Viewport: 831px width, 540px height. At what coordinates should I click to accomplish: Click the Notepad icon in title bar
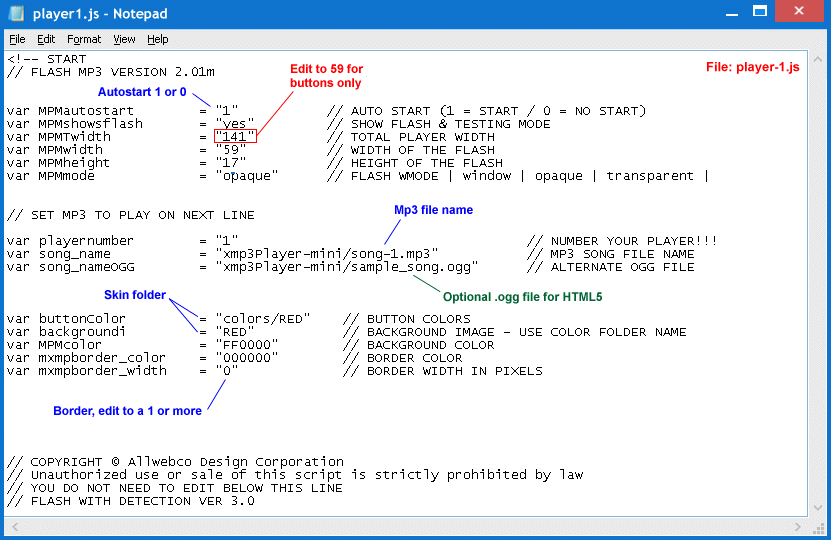(x=16, y=13)
